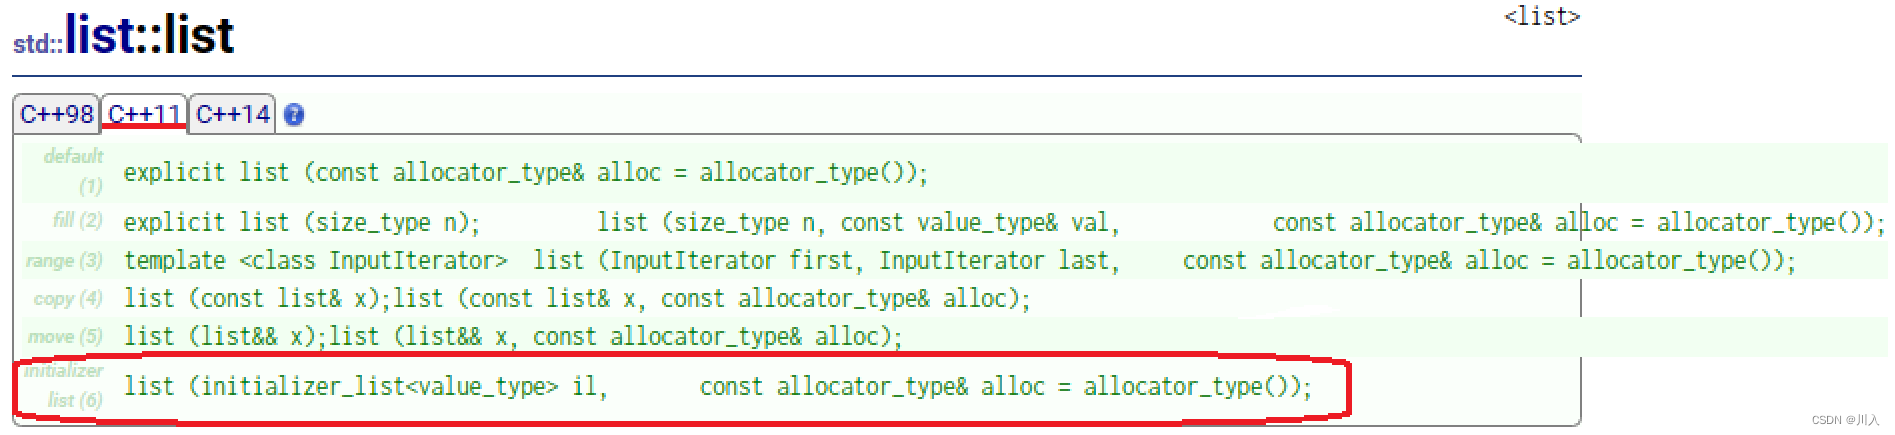
Task: Select the range (3) constructor label
Action: [x=64, y=260]
